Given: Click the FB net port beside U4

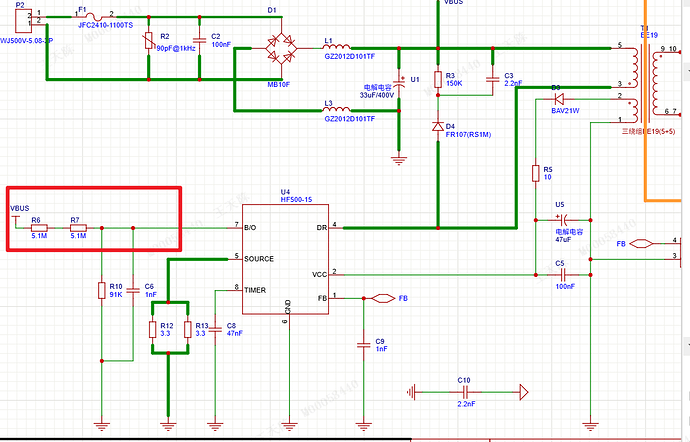Looking at the screenshot, I should (x=380, y=298).
